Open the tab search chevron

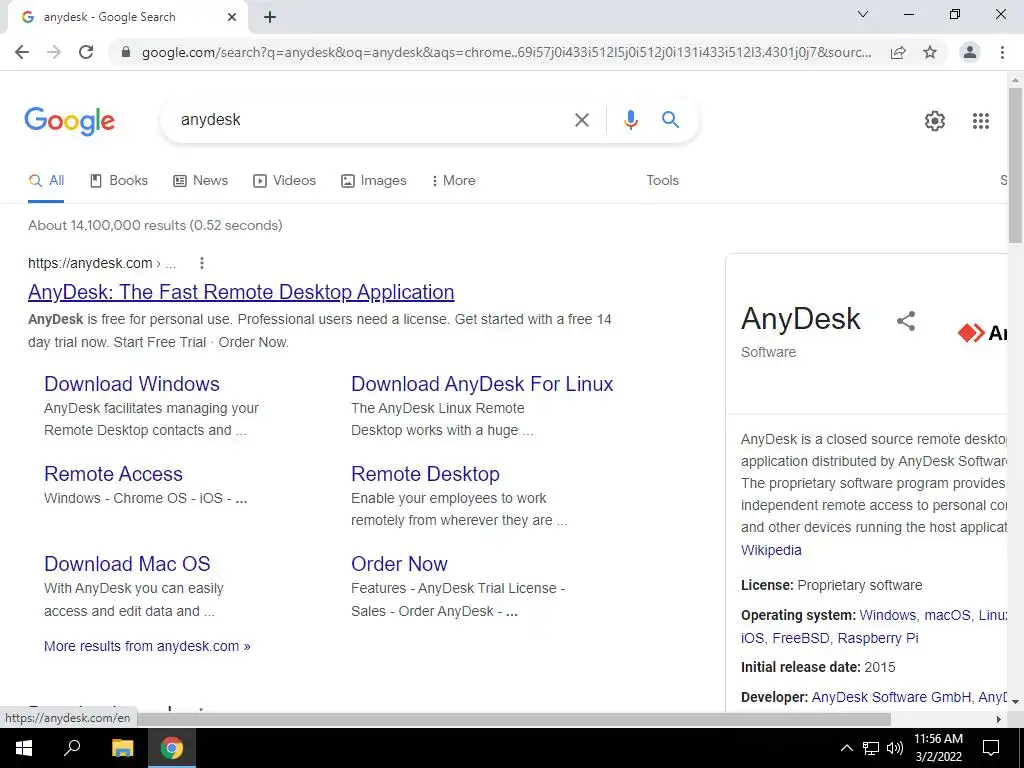pos(863,14)
